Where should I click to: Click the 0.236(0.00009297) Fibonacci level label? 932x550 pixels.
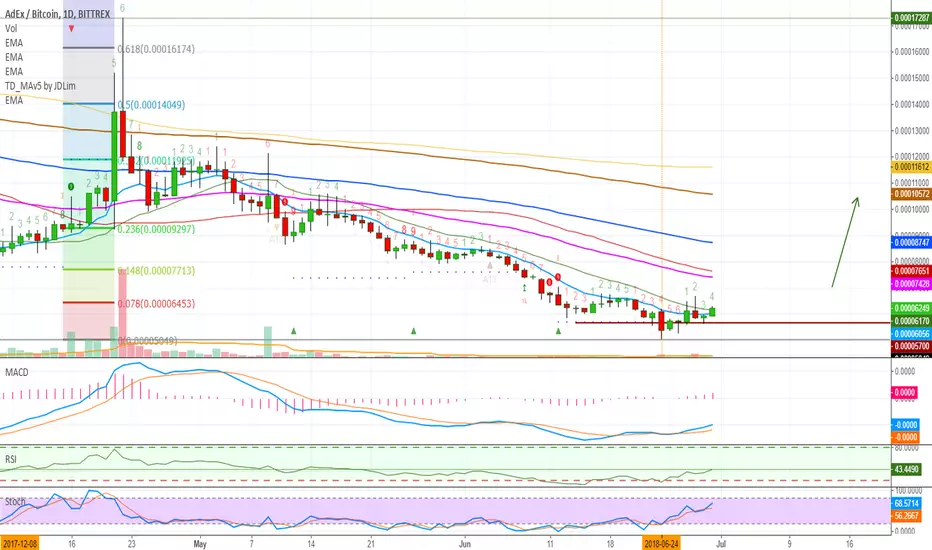156,229
